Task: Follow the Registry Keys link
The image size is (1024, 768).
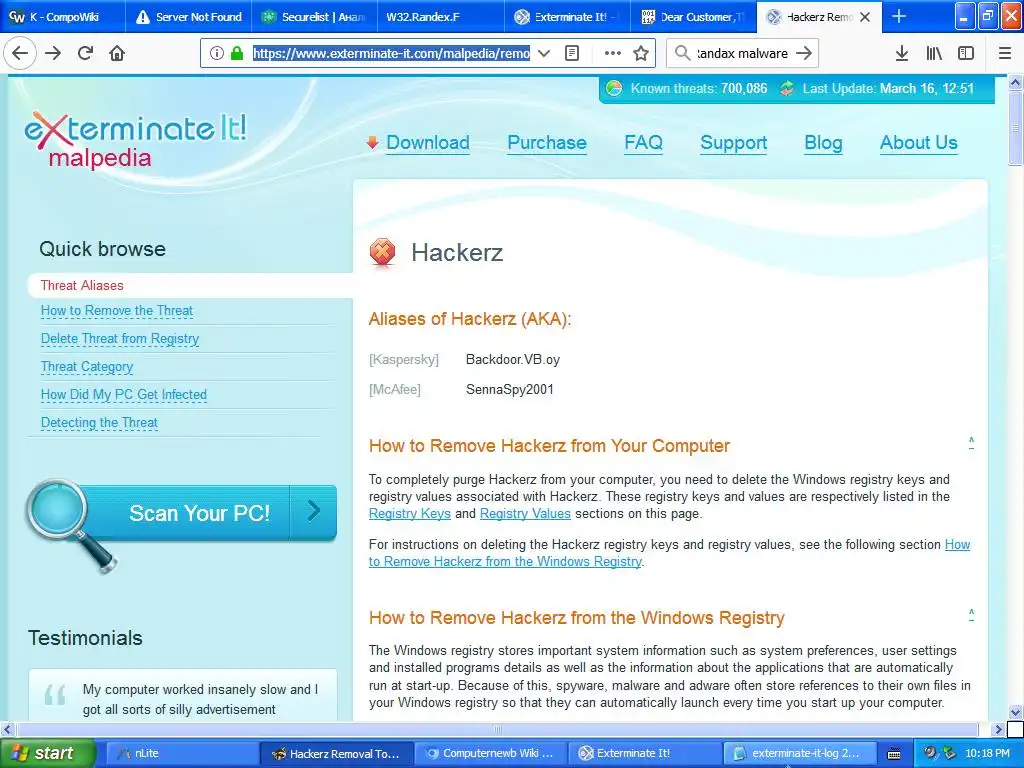Action: pyautogui.click(x=409, y=513)
